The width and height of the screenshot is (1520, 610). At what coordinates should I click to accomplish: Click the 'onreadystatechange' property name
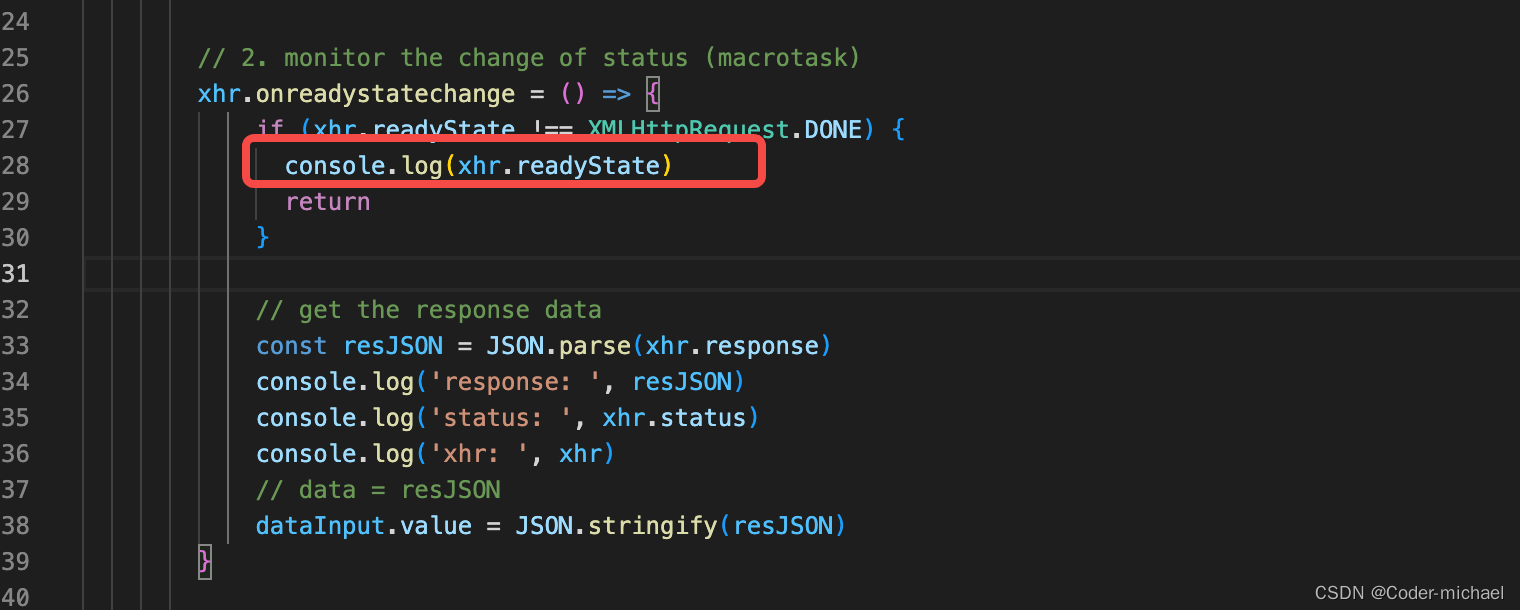385,94
